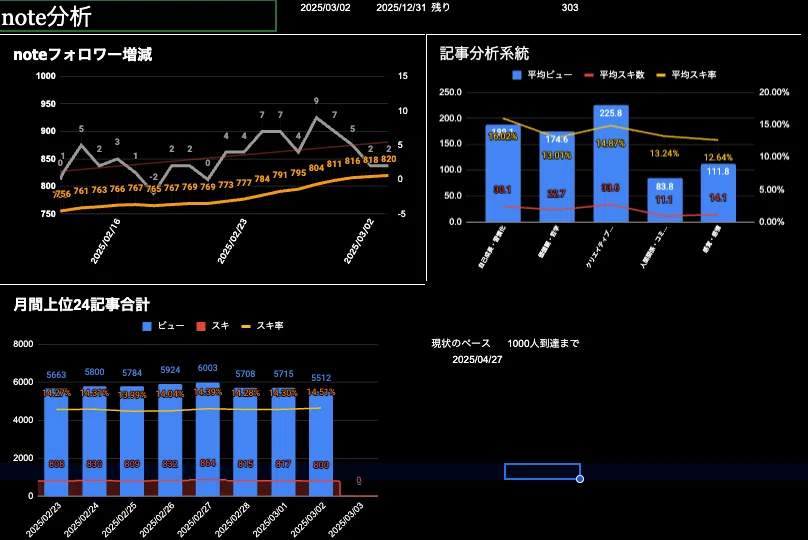The height and width of the screenshot is (540, 808).
Task: Click the yellow スキ率 legend marker
Action: click(246, 326)
